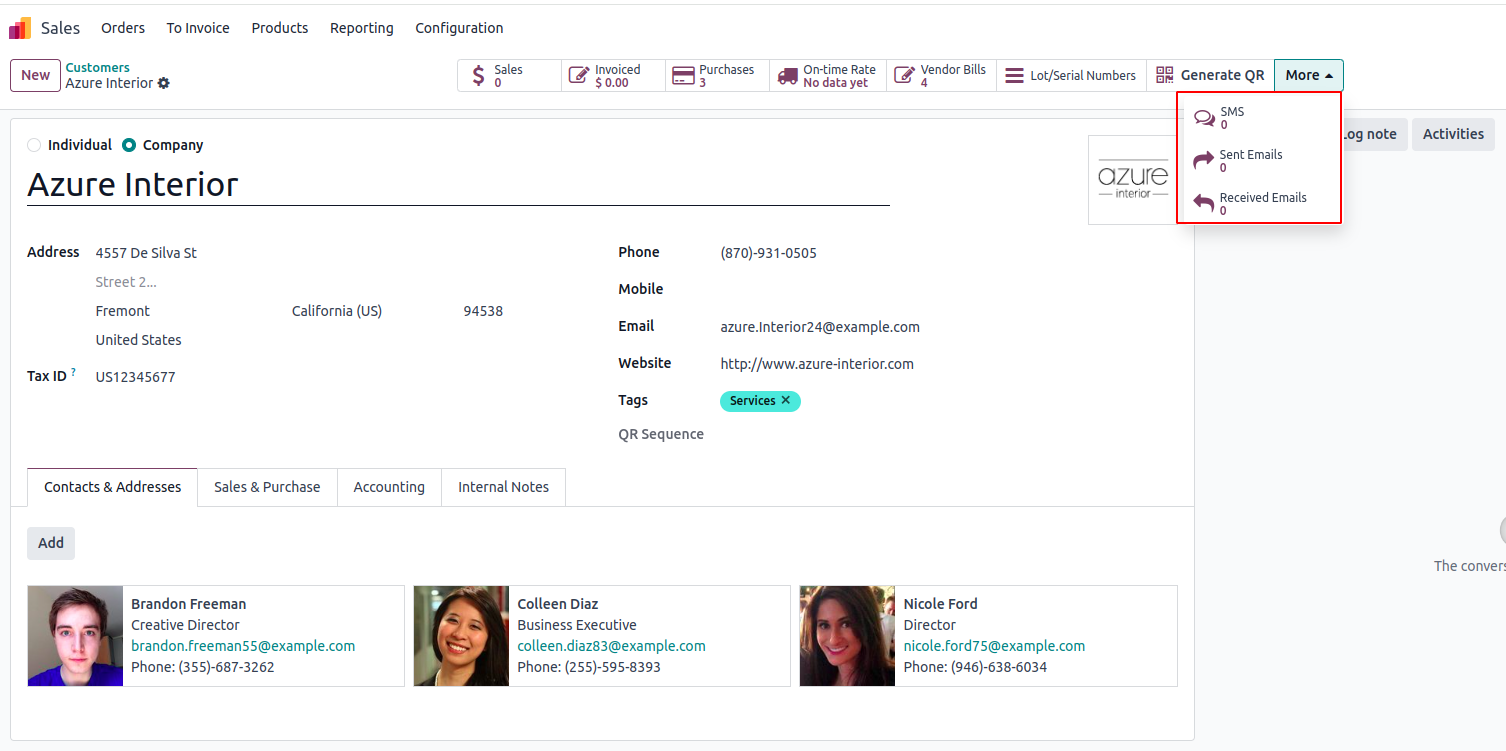Switch to the Sales & Purchase tab

[x=267, y=487]
